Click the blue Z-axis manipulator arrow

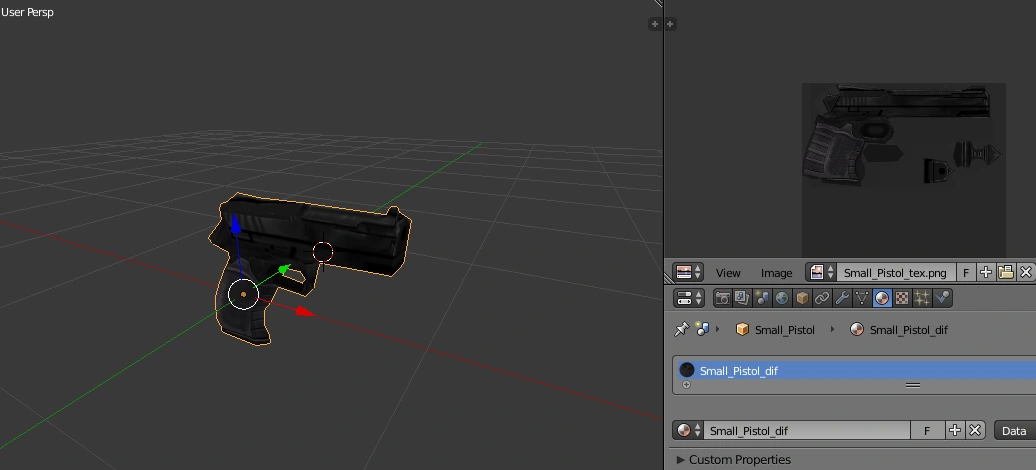pos(235,224)
